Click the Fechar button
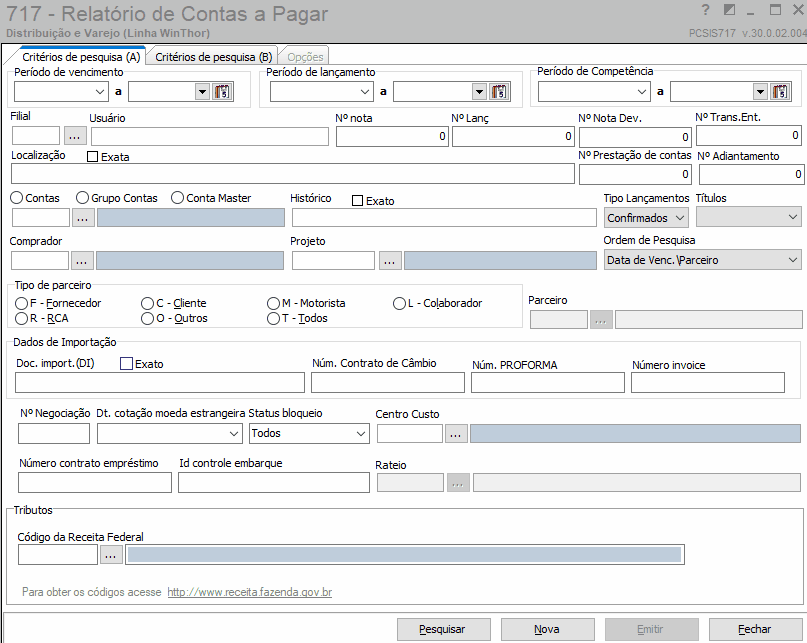 [755, 629]
